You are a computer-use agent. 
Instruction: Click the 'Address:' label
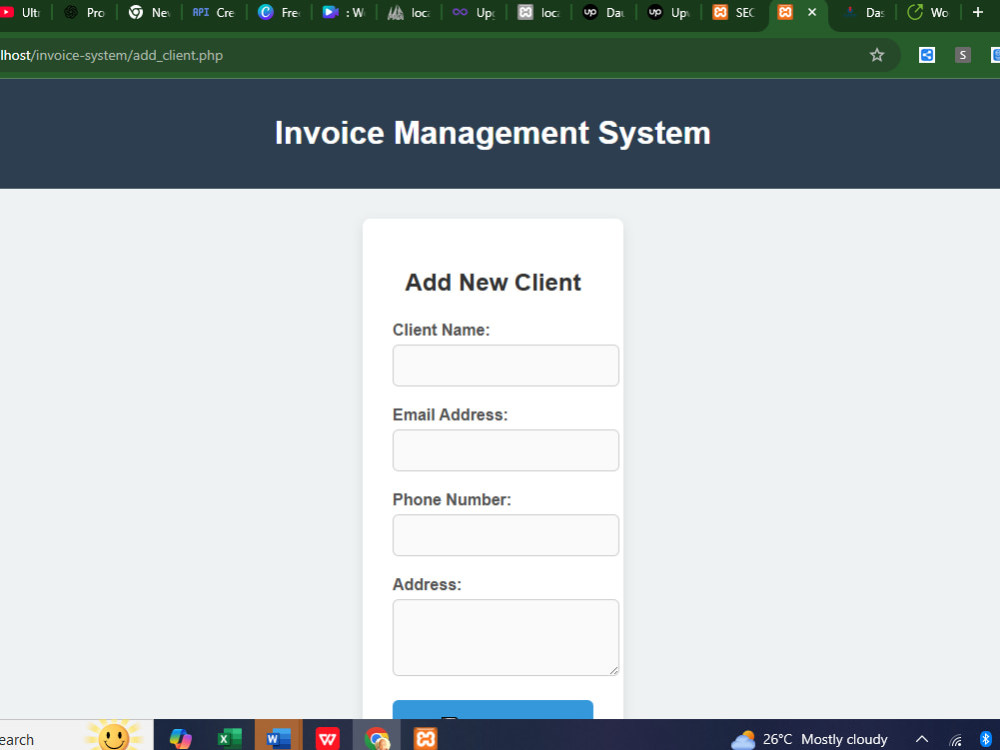pyautogui.click(x=427, y=584)
